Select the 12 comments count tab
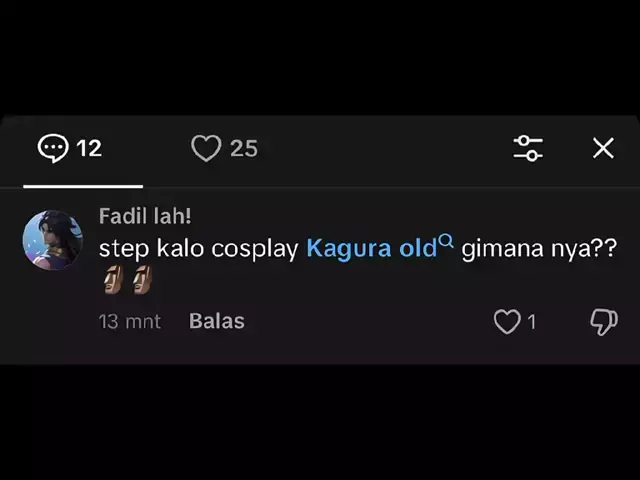 [x=89, y=148]
